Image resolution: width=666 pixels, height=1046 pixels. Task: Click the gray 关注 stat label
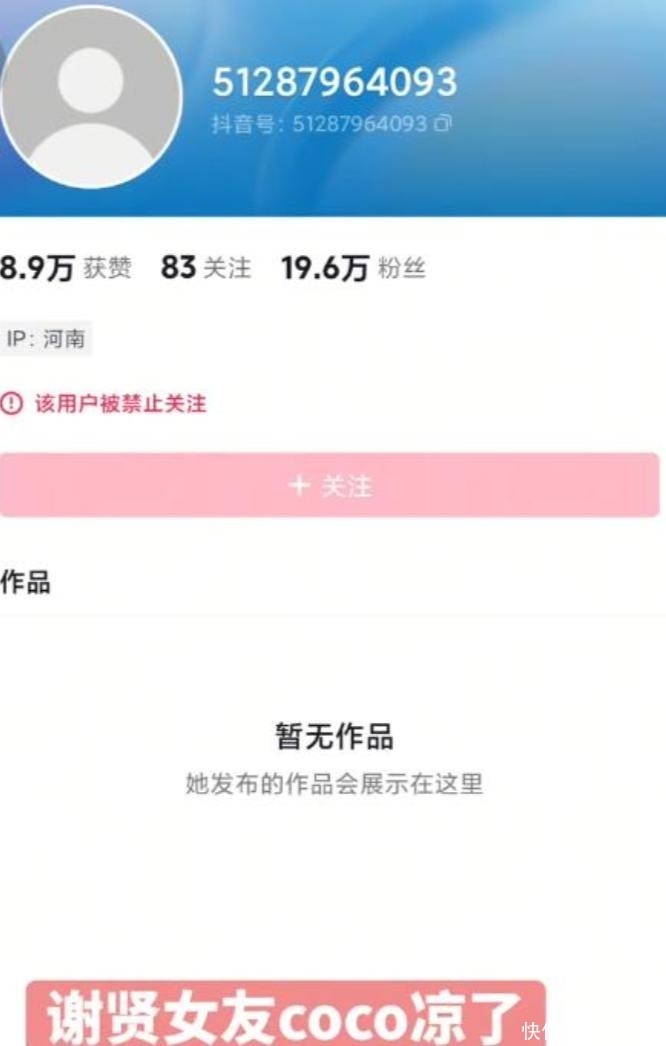(227, 269)
